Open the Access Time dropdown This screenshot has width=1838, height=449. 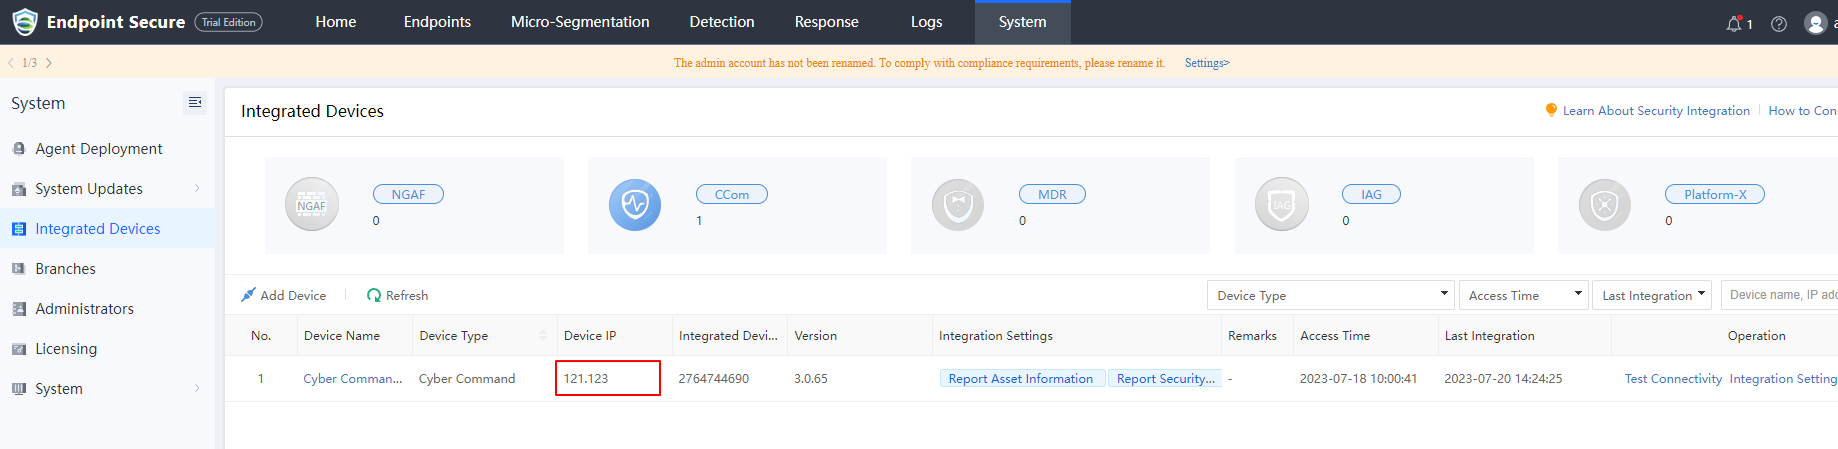[x=1523, y=295]
